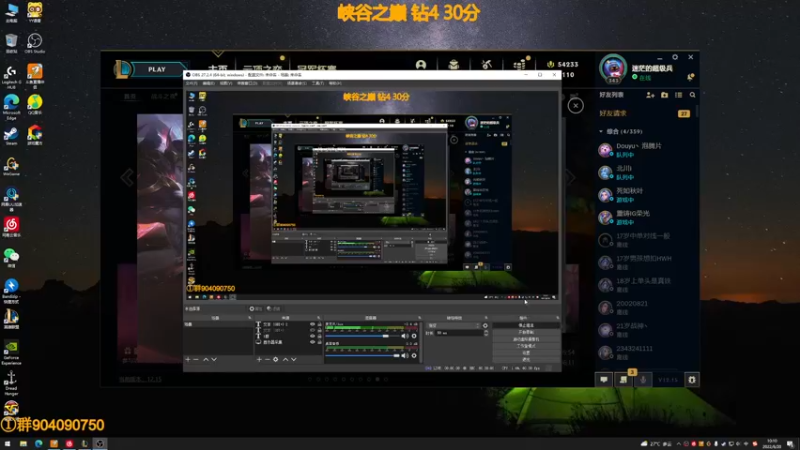This screenshot has width=800, height=450.
Task: Click the last button in OBS controls dock
Action: pyautogui.click(x=526, y=360)
